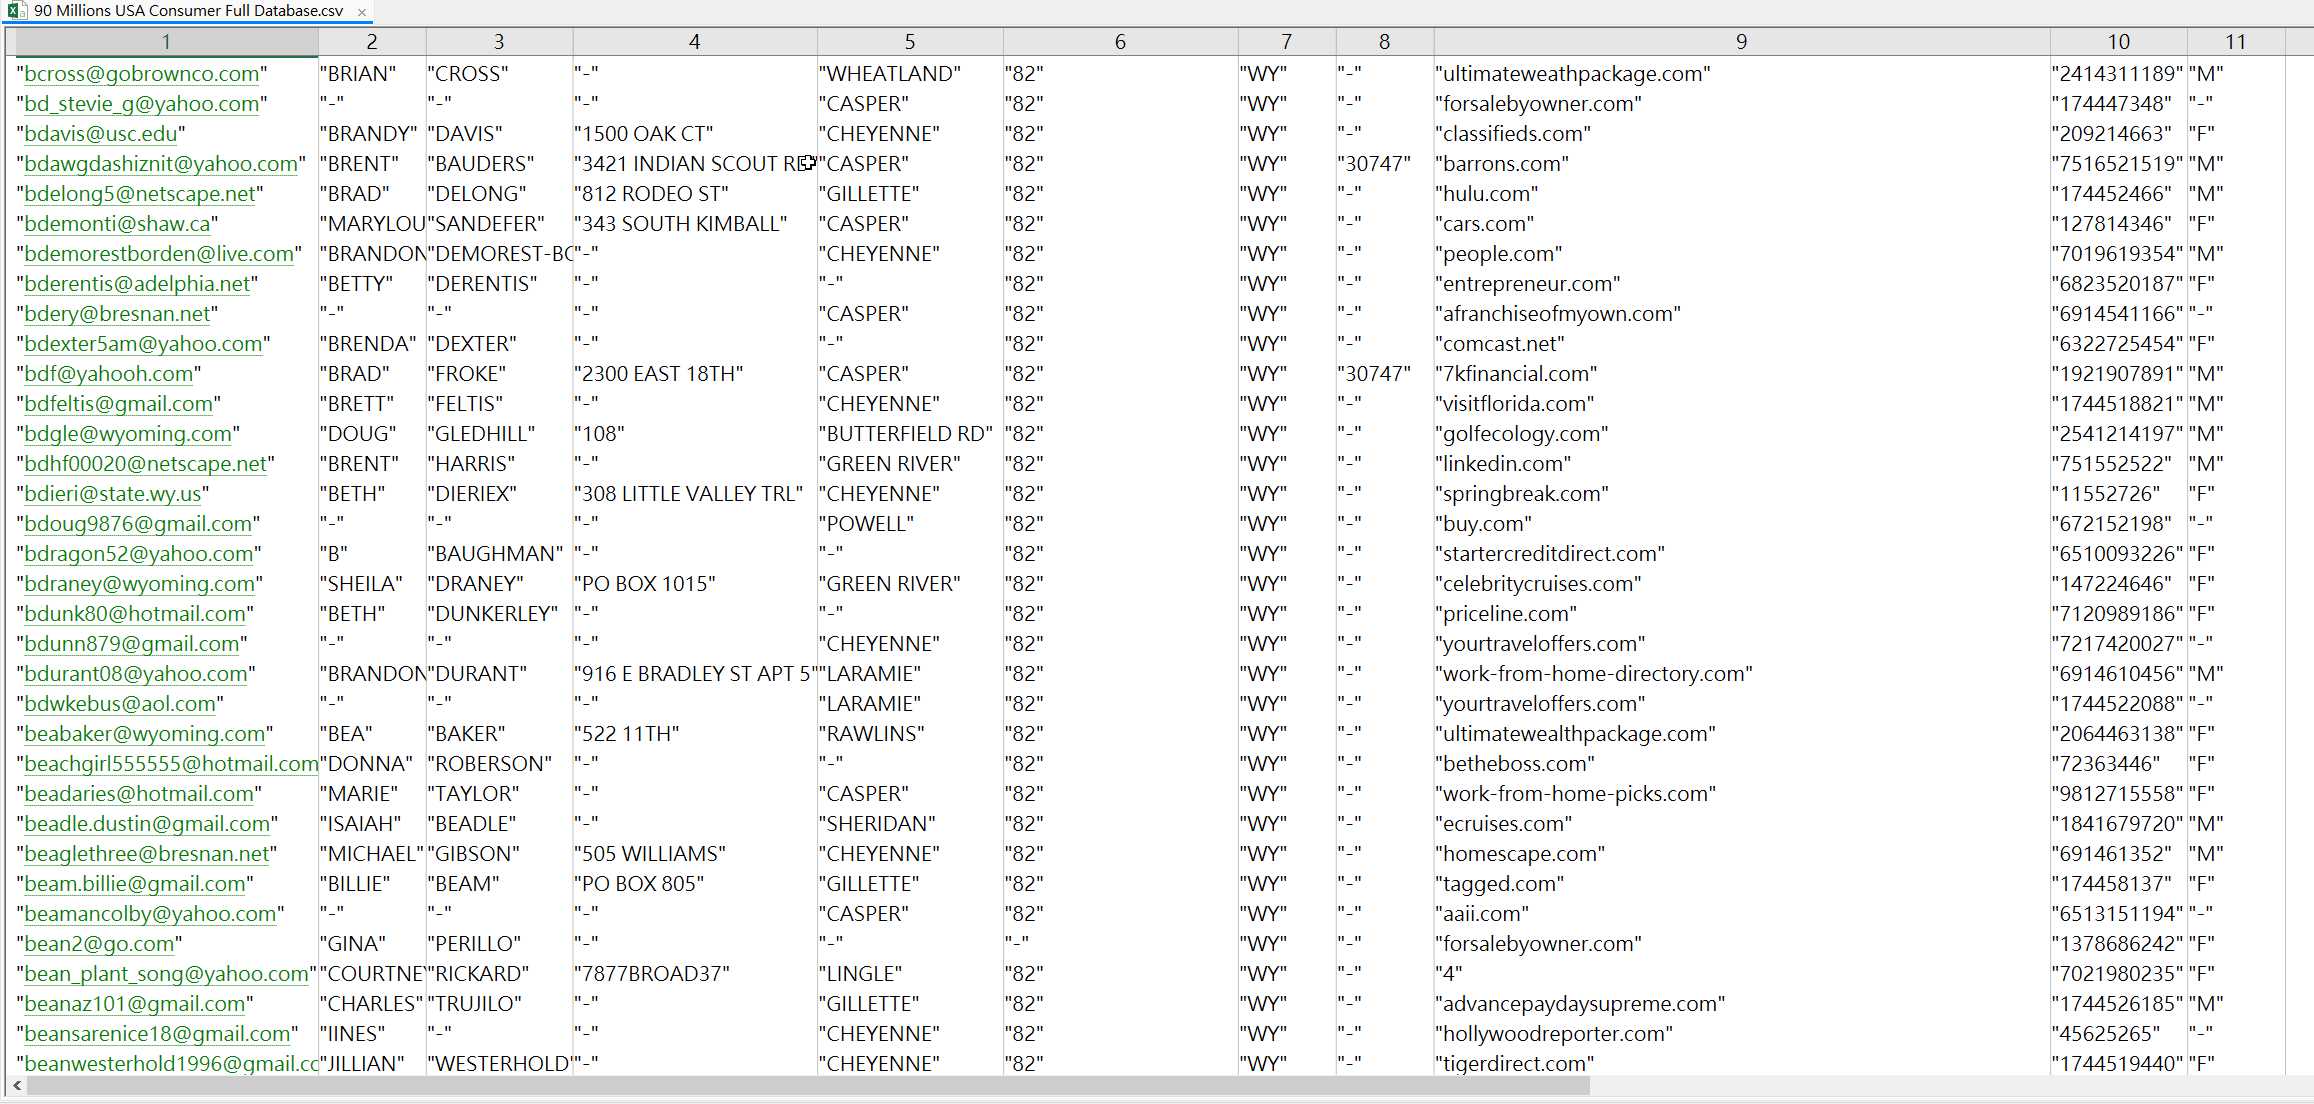Select column header 2

point(372,42)
